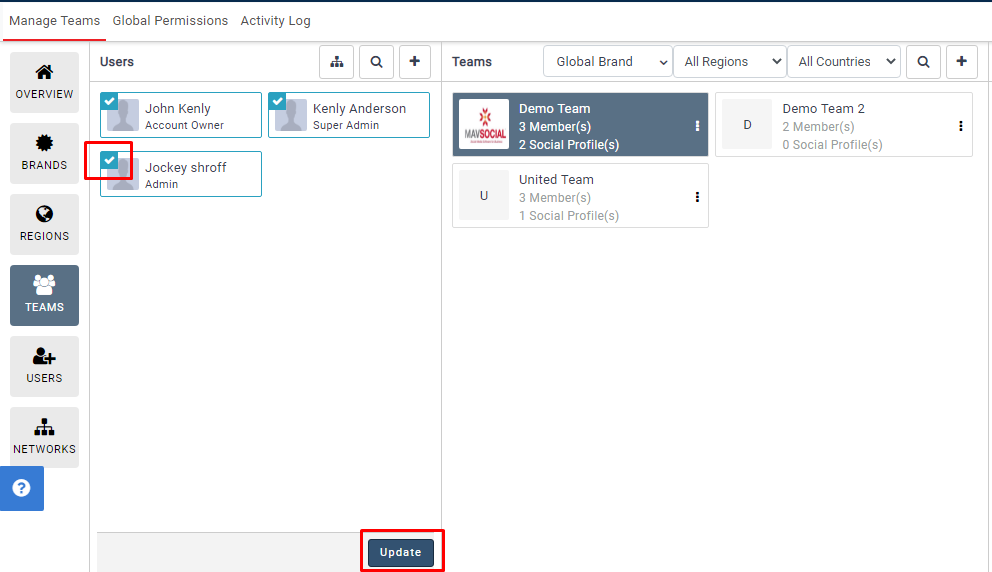The height and width of the screenshot is (572, 992).
Task: Click hierarchy icon in Users panel header
Action: pyautogui.click(x=337, y=62)
